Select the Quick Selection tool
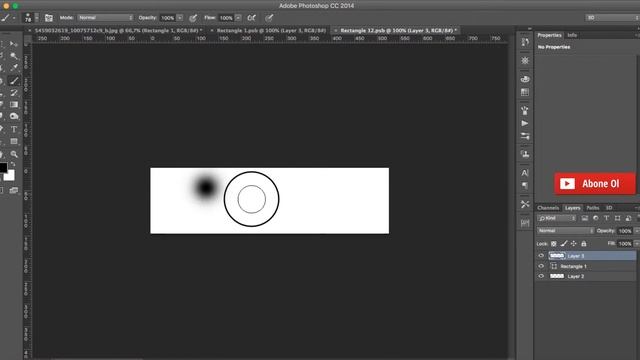Viewport: 640px width, 360px height. 14,56
